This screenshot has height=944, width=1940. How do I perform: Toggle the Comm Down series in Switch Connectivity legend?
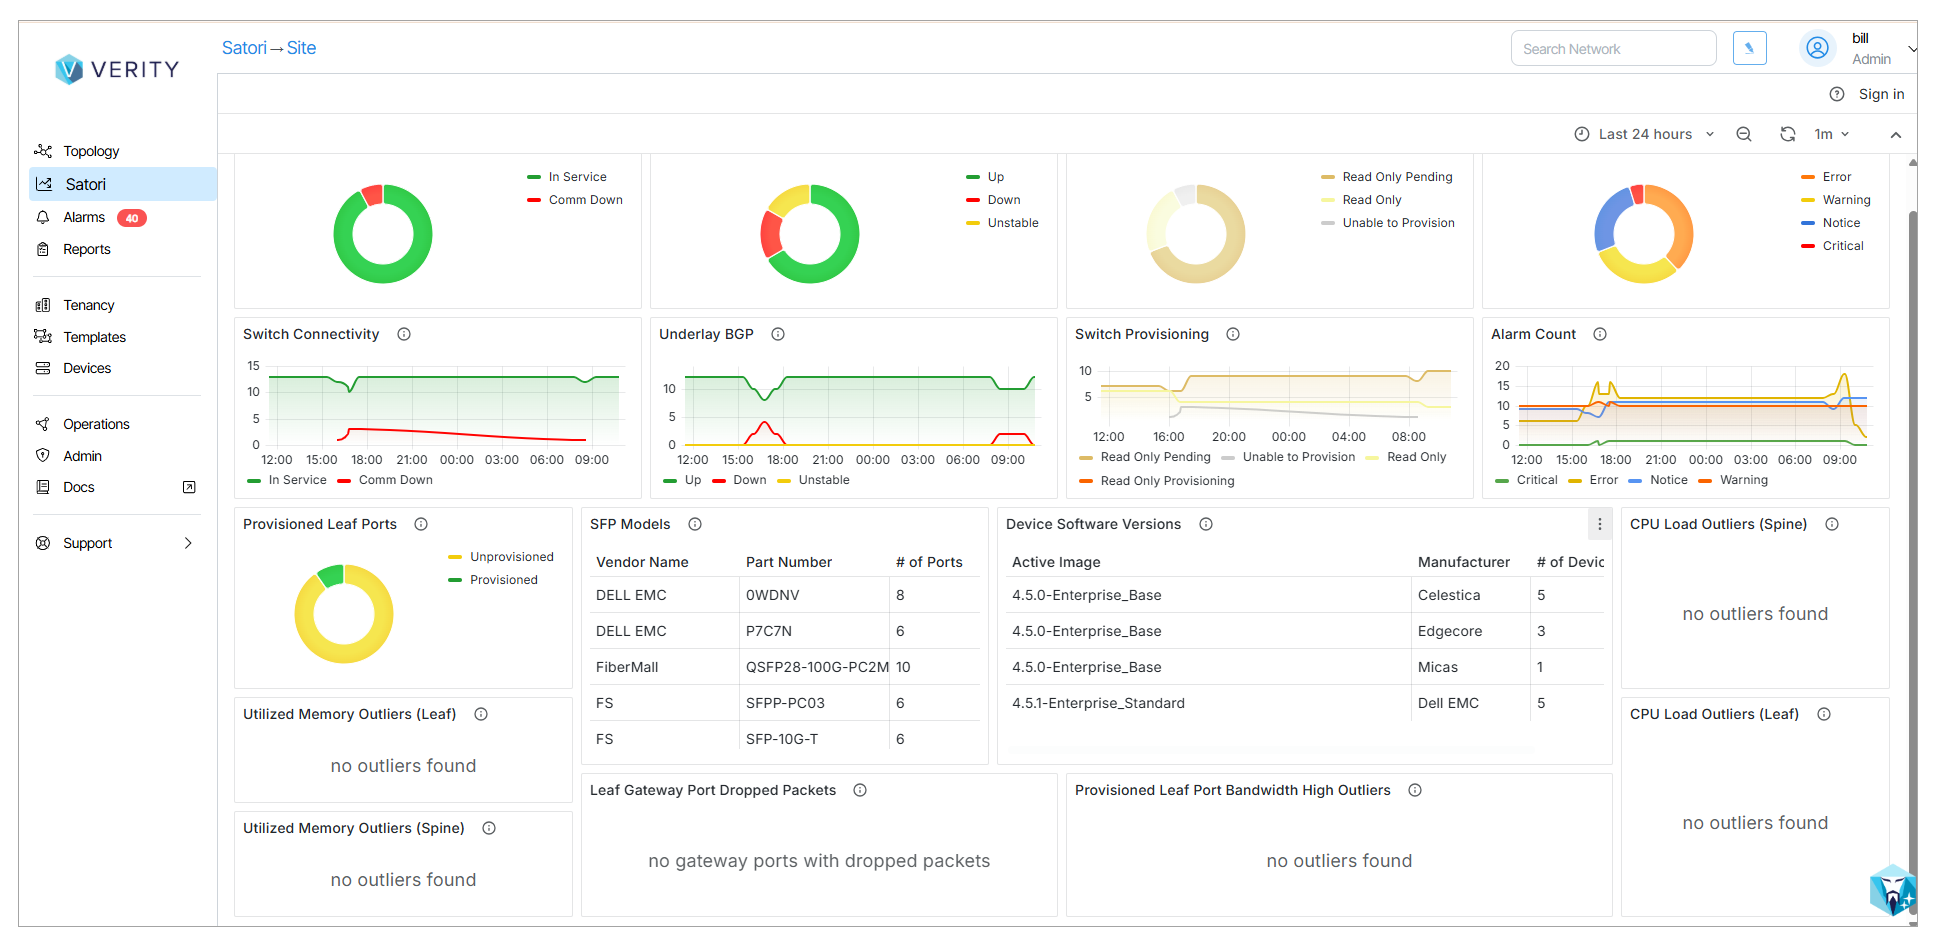(x=395, y=480)
